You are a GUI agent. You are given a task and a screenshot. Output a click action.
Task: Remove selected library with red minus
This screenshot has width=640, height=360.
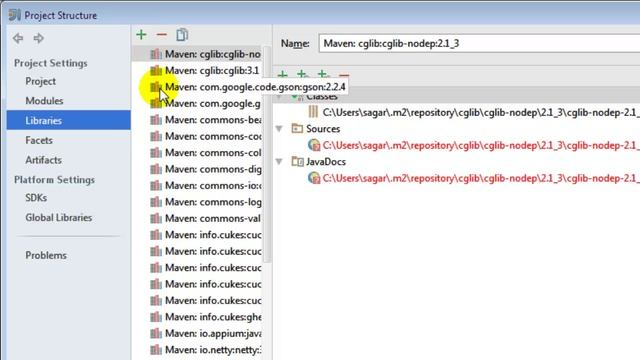click(162, 35)
